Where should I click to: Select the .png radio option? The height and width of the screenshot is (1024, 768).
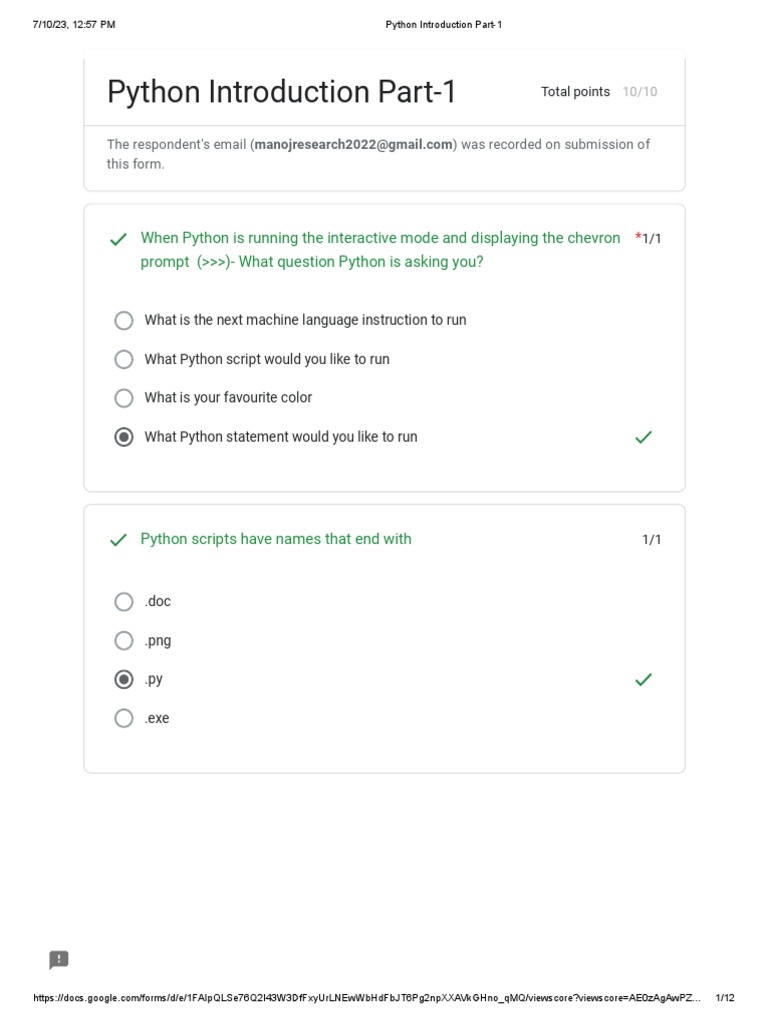124,641
